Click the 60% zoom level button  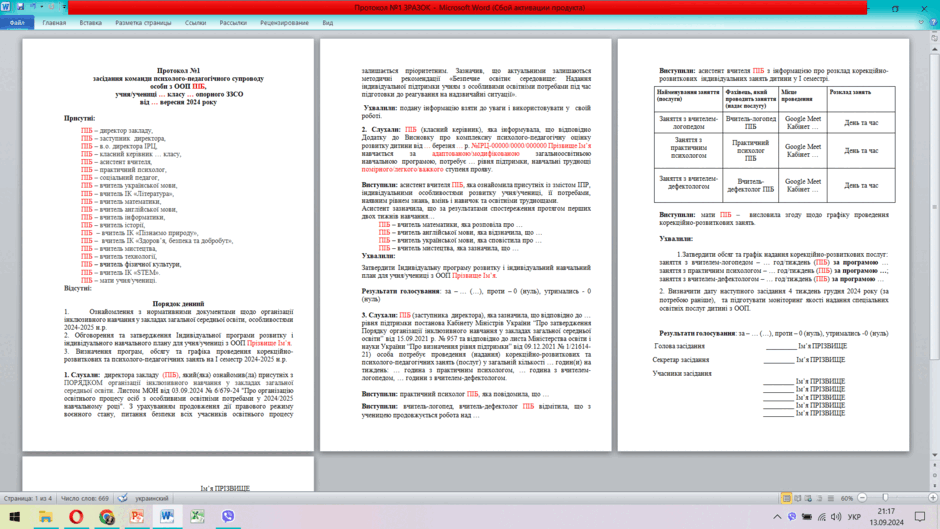(x=846, y=498)
